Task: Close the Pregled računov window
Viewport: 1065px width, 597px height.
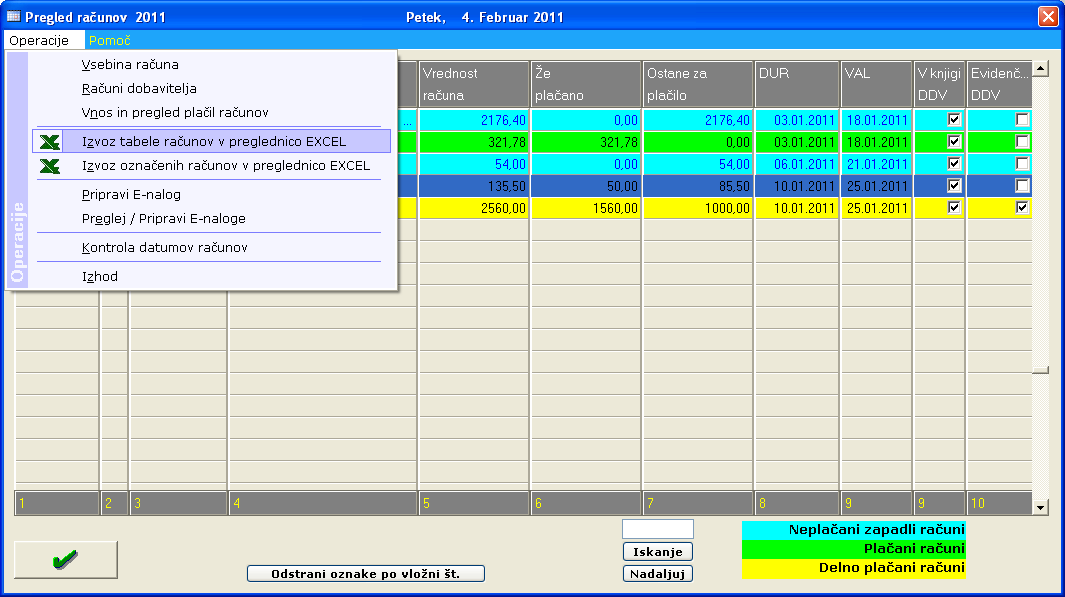Action: [1047, 17]
